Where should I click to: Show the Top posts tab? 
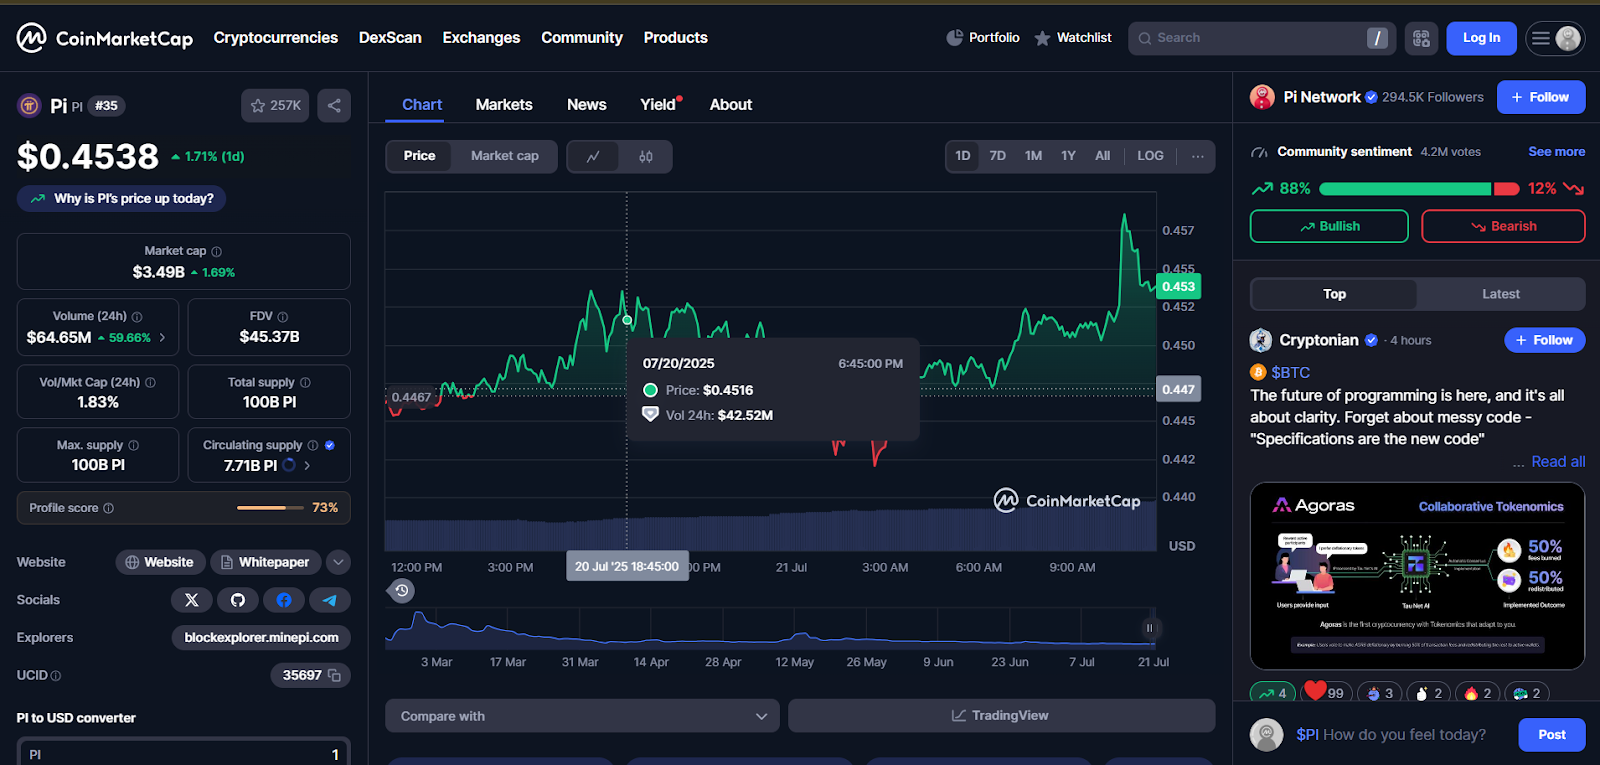[x=1334, y=294]
